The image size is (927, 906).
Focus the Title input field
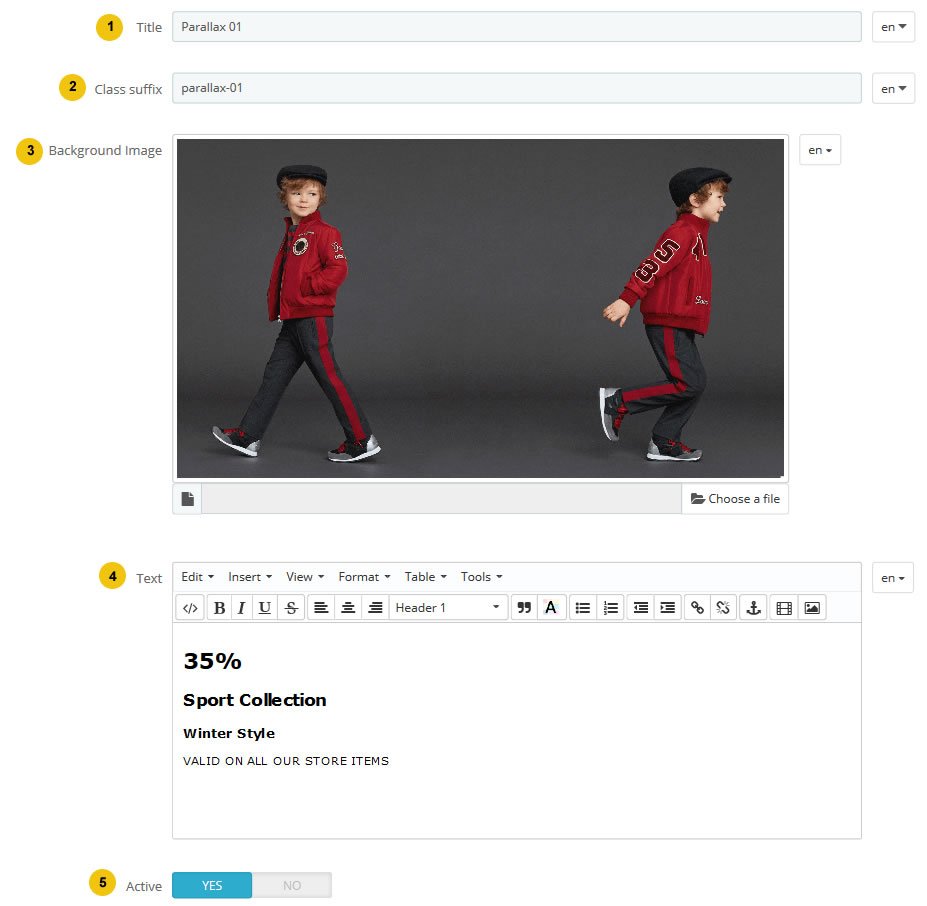point(517,27)
